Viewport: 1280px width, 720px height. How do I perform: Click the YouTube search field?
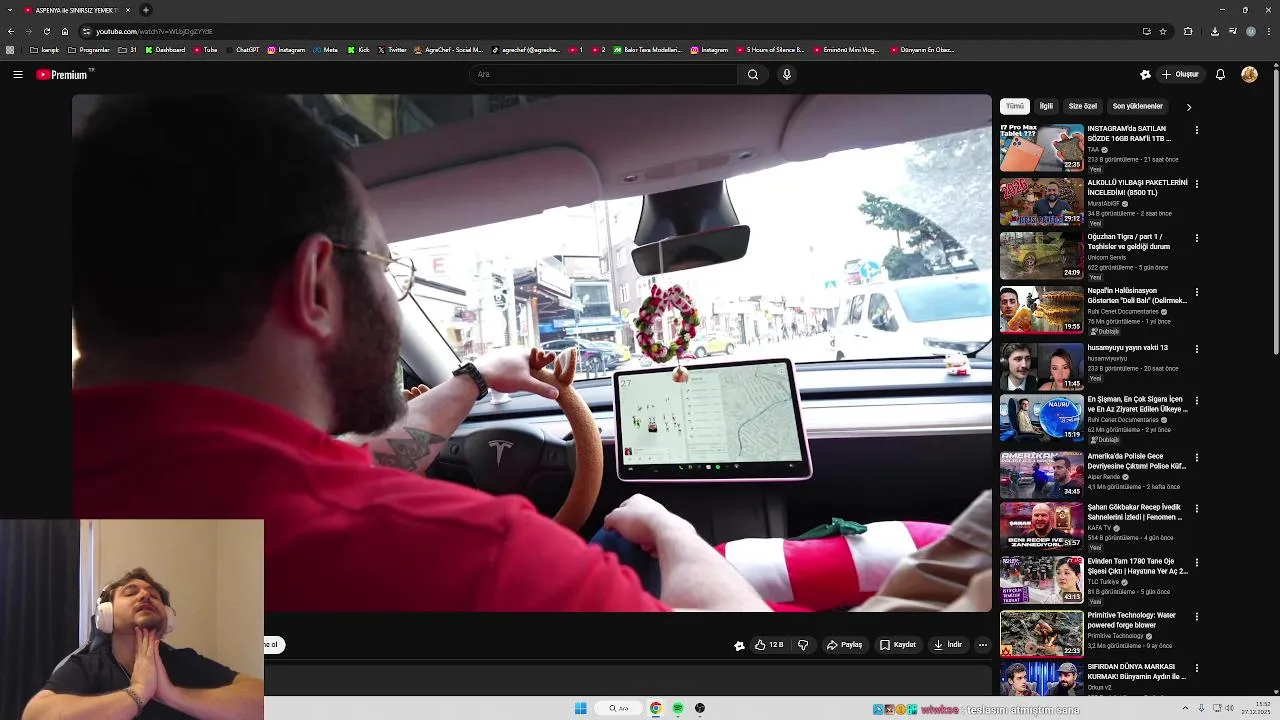(603, 74)
